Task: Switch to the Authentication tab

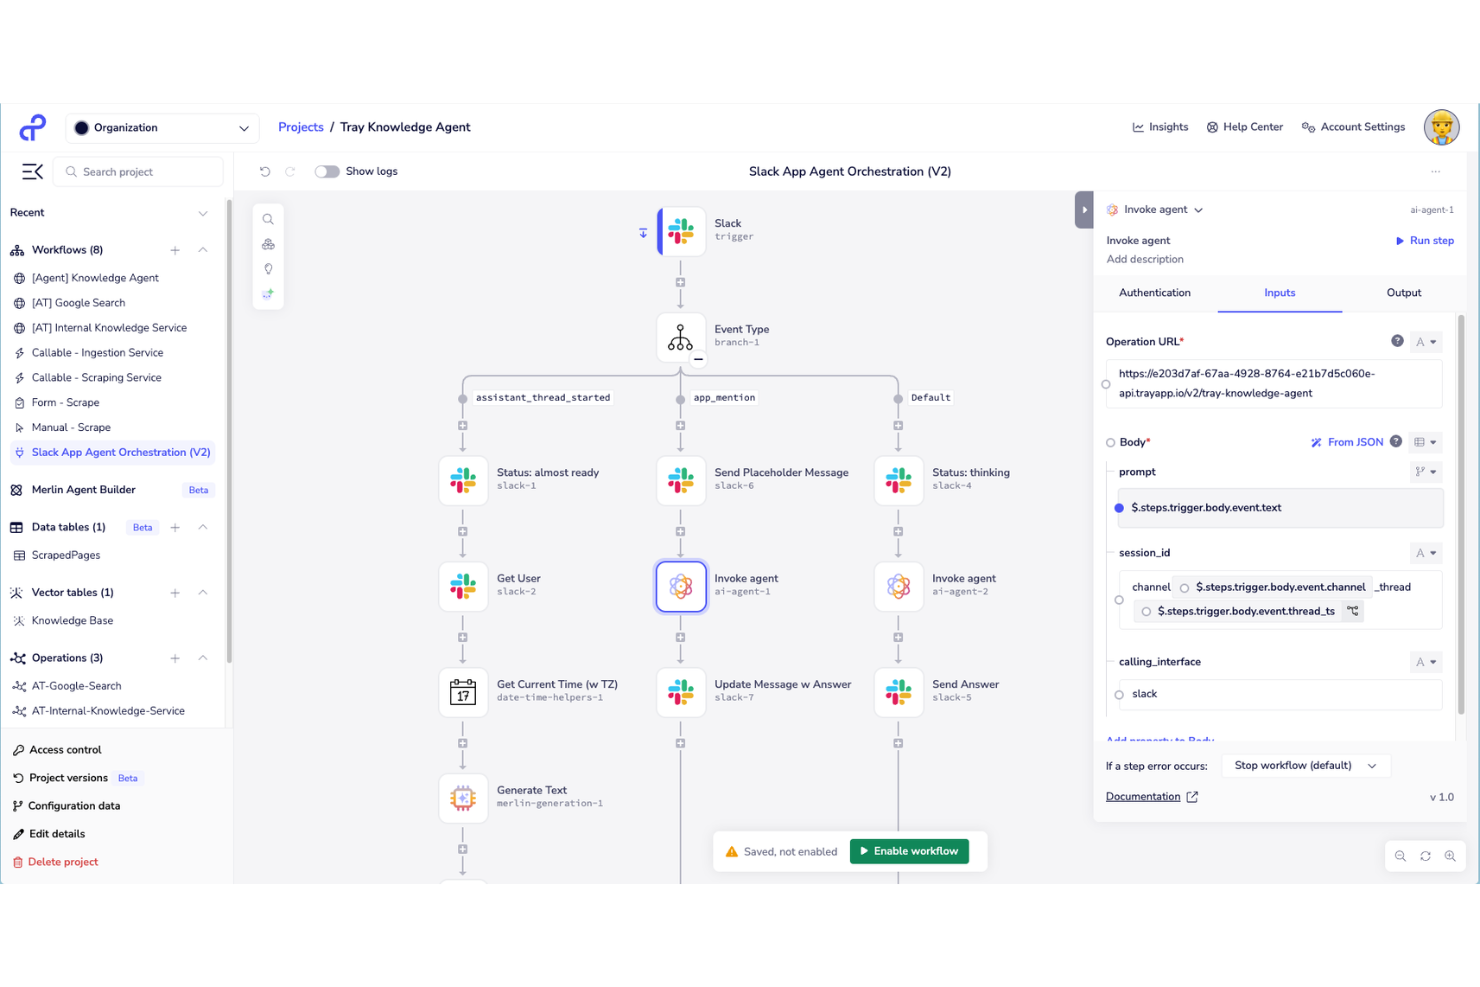Action: (1155, 293)
